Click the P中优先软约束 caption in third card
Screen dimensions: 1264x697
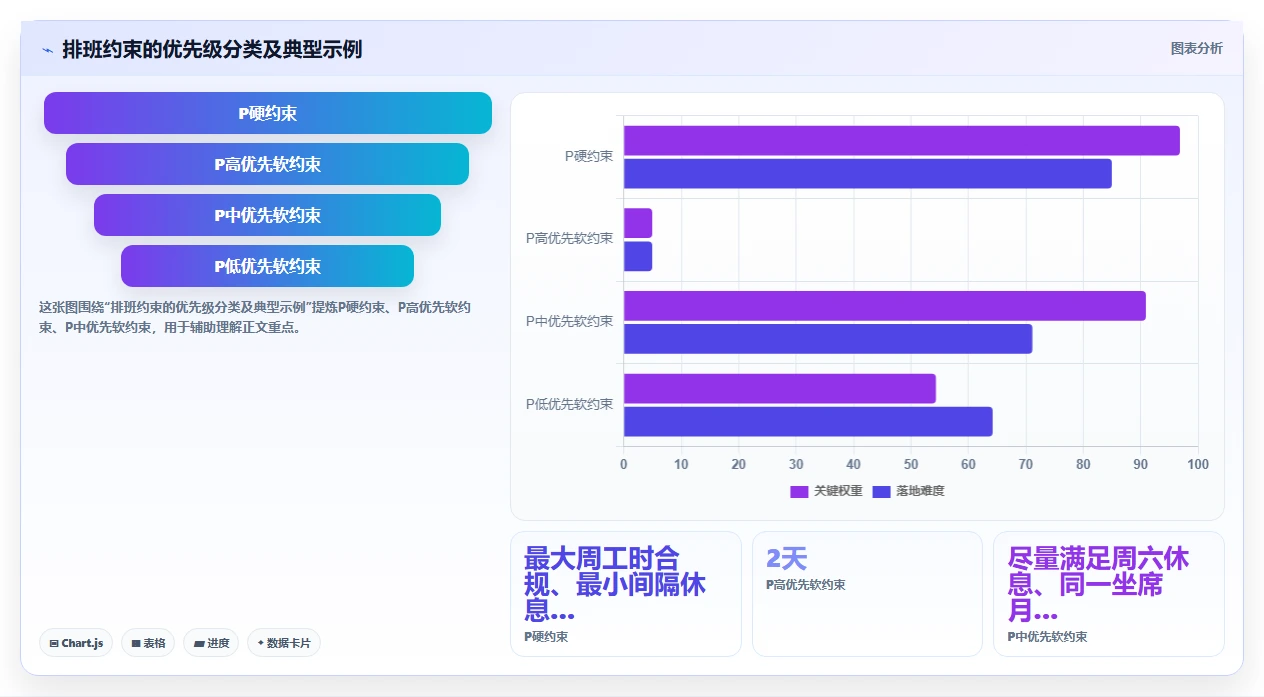(x=1048, y=637)
